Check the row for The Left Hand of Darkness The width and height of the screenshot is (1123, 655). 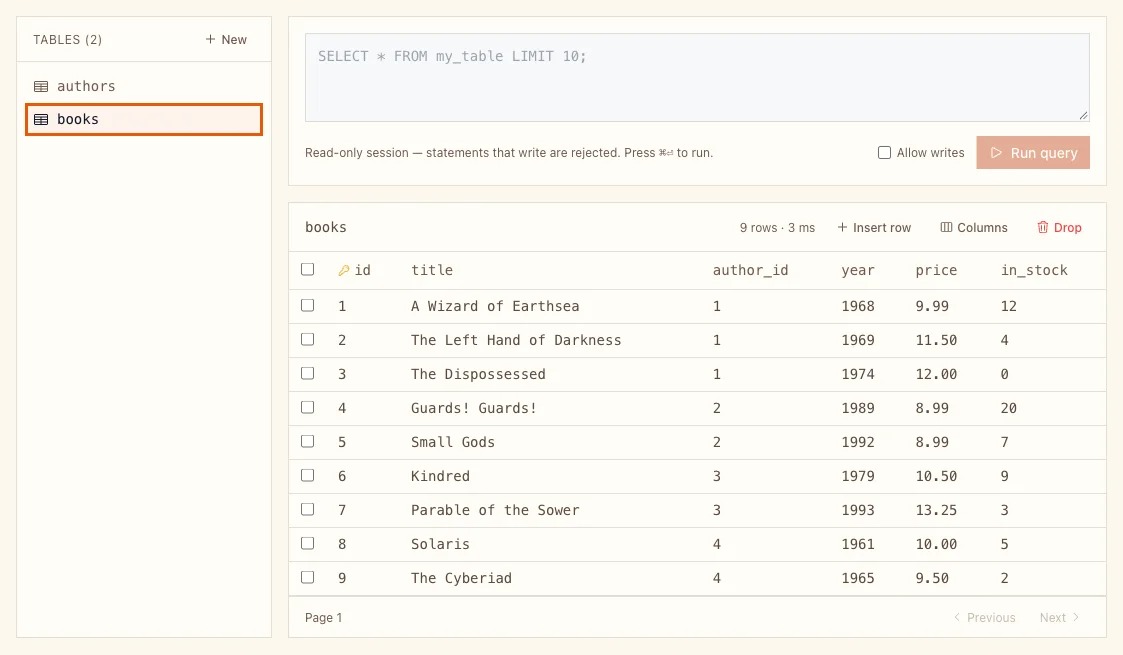pyautogui.click(x=307, y=339)
